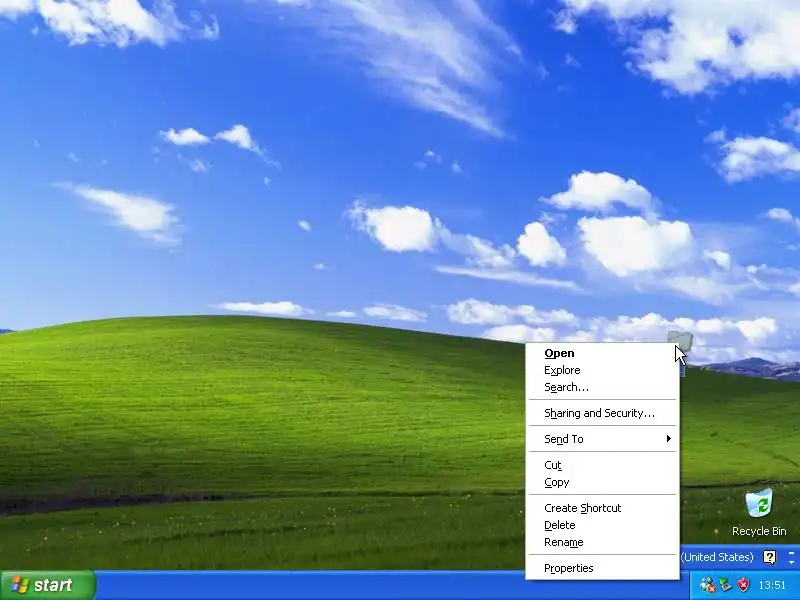Choose Copy from the context menu
The image size is (800, 600).
point(602,482)
